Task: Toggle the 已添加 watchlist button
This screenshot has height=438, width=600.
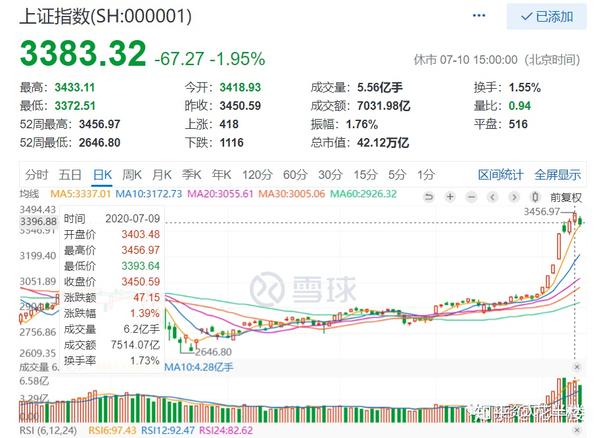Action: pyautogui.click(x=547, y=17)
